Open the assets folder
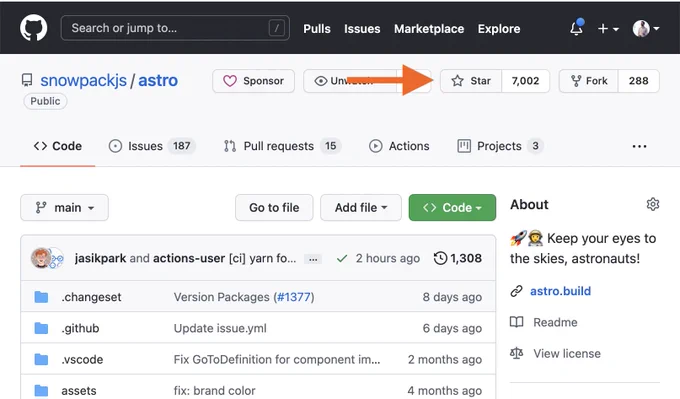The width and height of the screenshot is (680, 399). click(78, 391)
